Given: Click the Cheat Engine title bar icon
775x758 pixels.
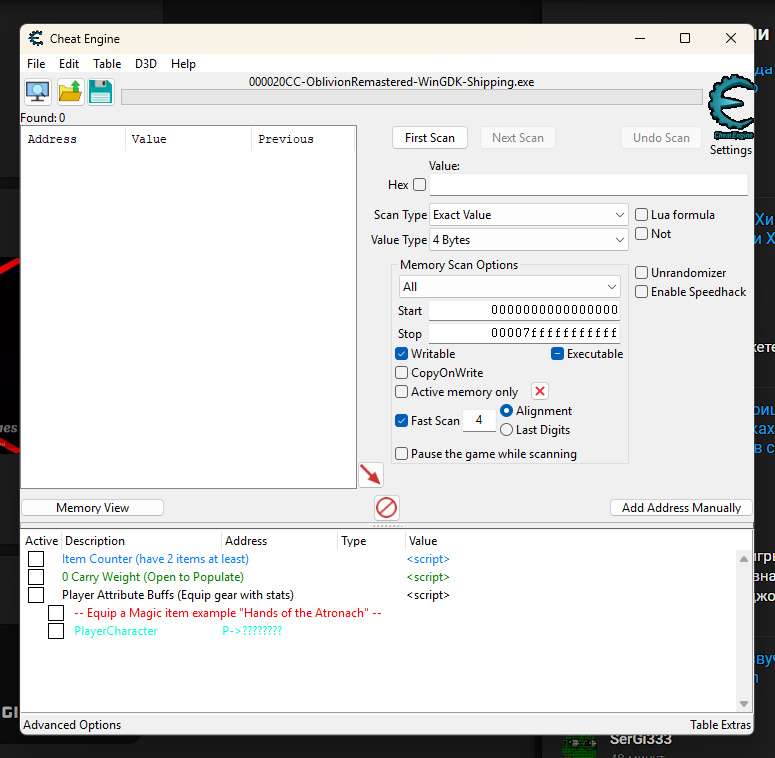Looking at the screenshot, I should (36, 39).
